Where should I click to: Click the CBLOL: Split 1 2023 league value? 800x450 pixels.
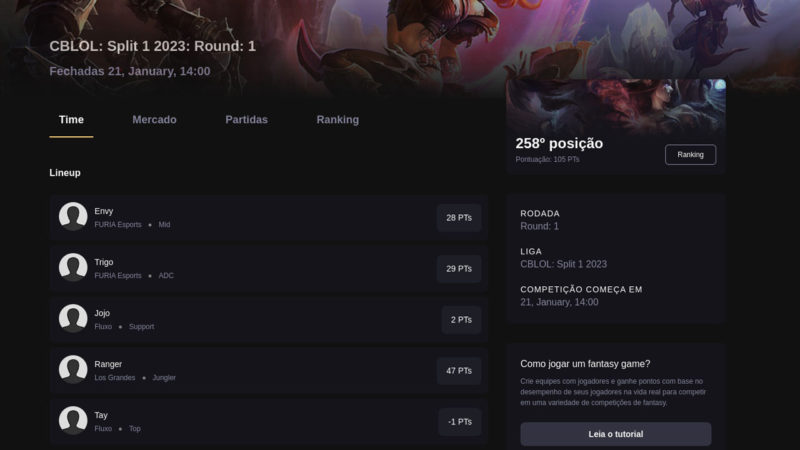coord(563,264)
